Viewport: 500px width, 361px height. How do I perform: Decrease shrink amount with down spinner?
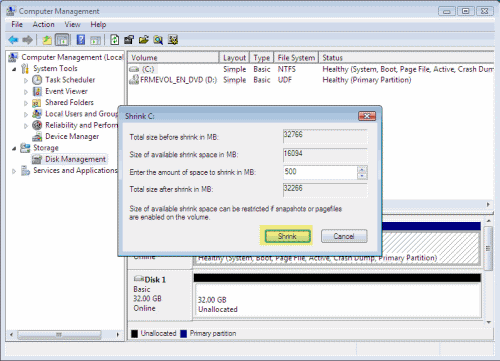pos(362,176)
